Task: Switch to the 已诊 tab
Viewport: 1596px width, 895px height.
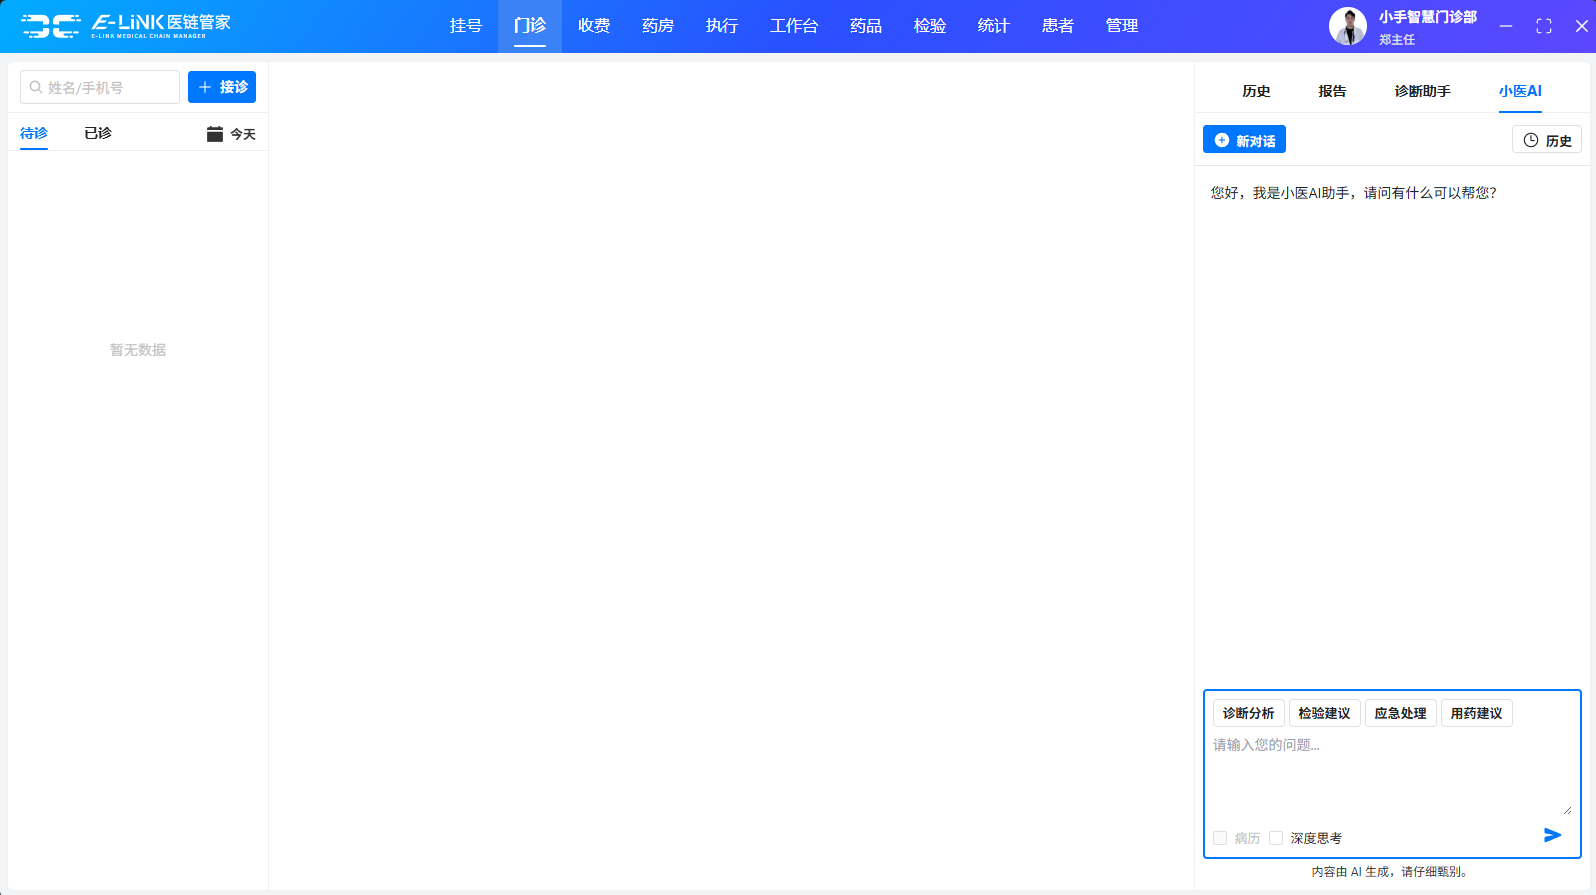Action: pyautogui.click(x=98, y=133)
